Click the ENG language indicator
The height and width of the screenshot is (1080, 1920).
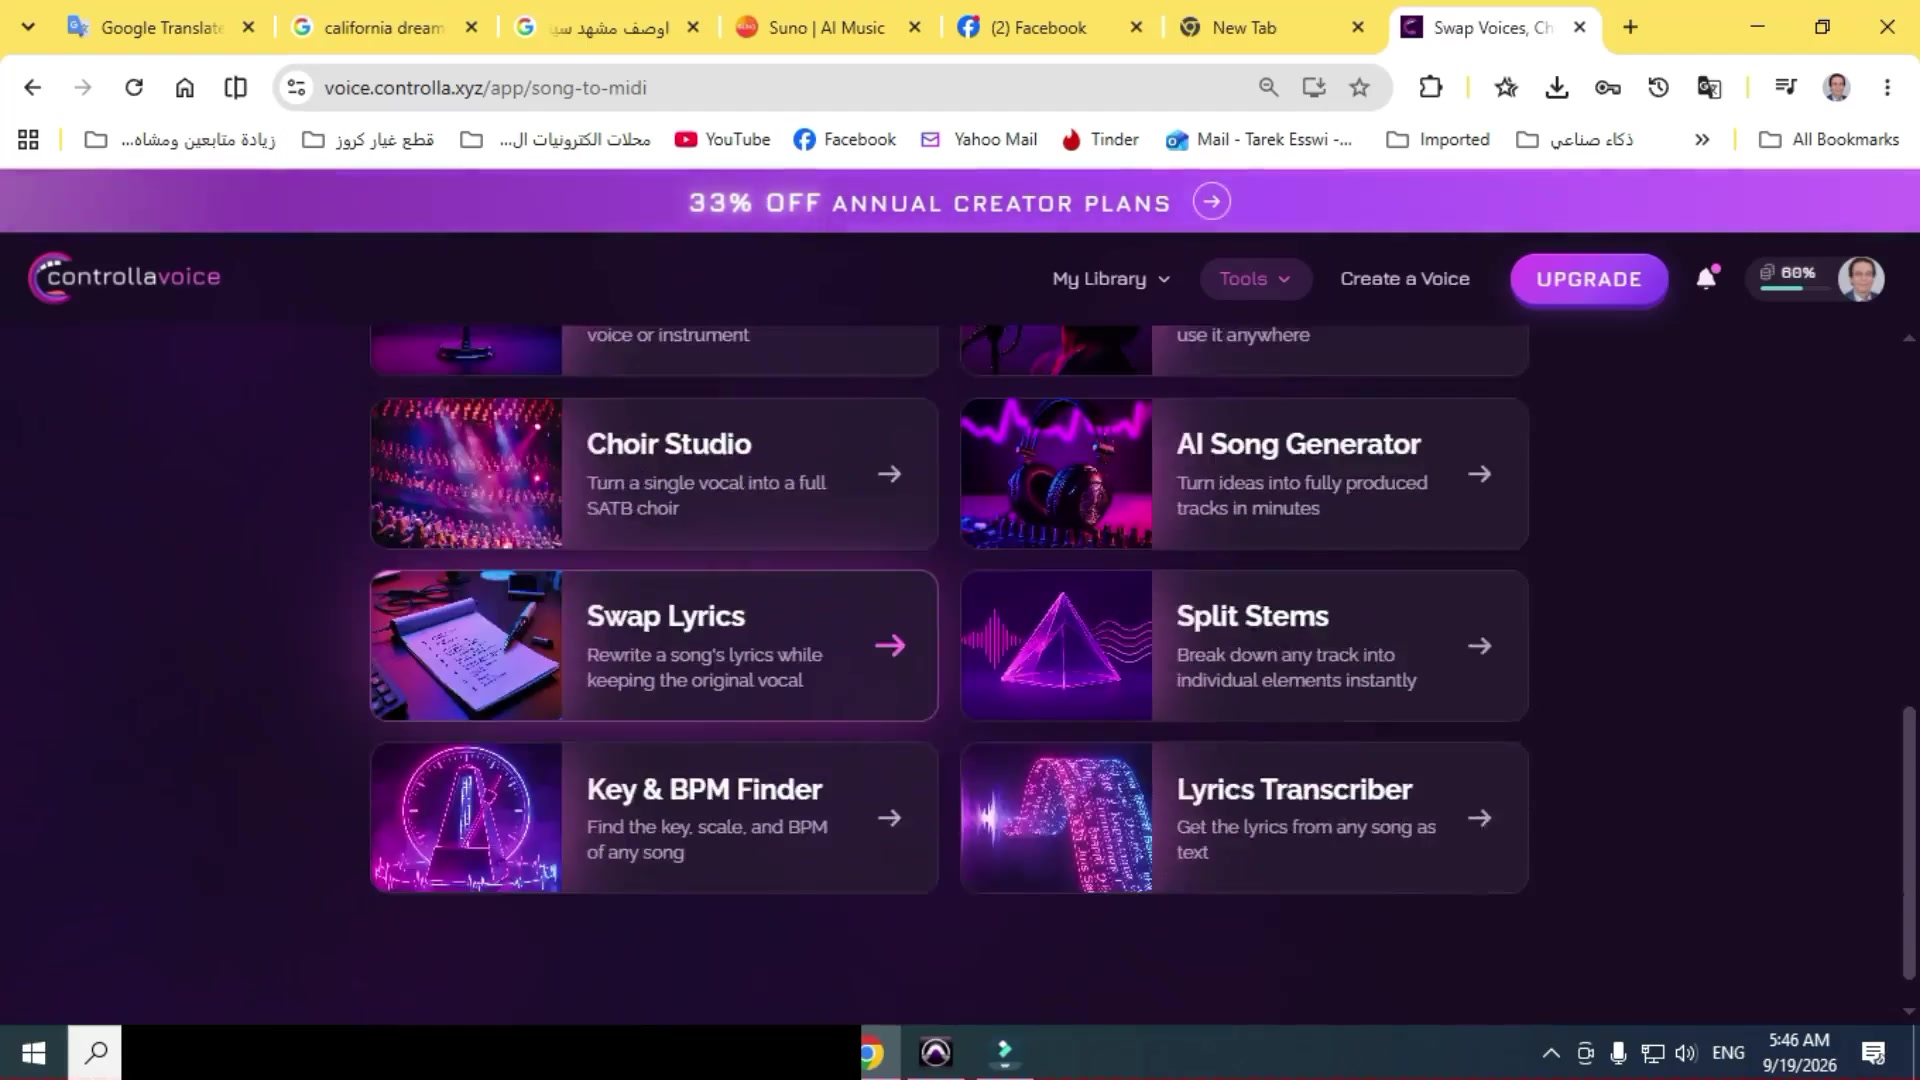(1728, 1052)
